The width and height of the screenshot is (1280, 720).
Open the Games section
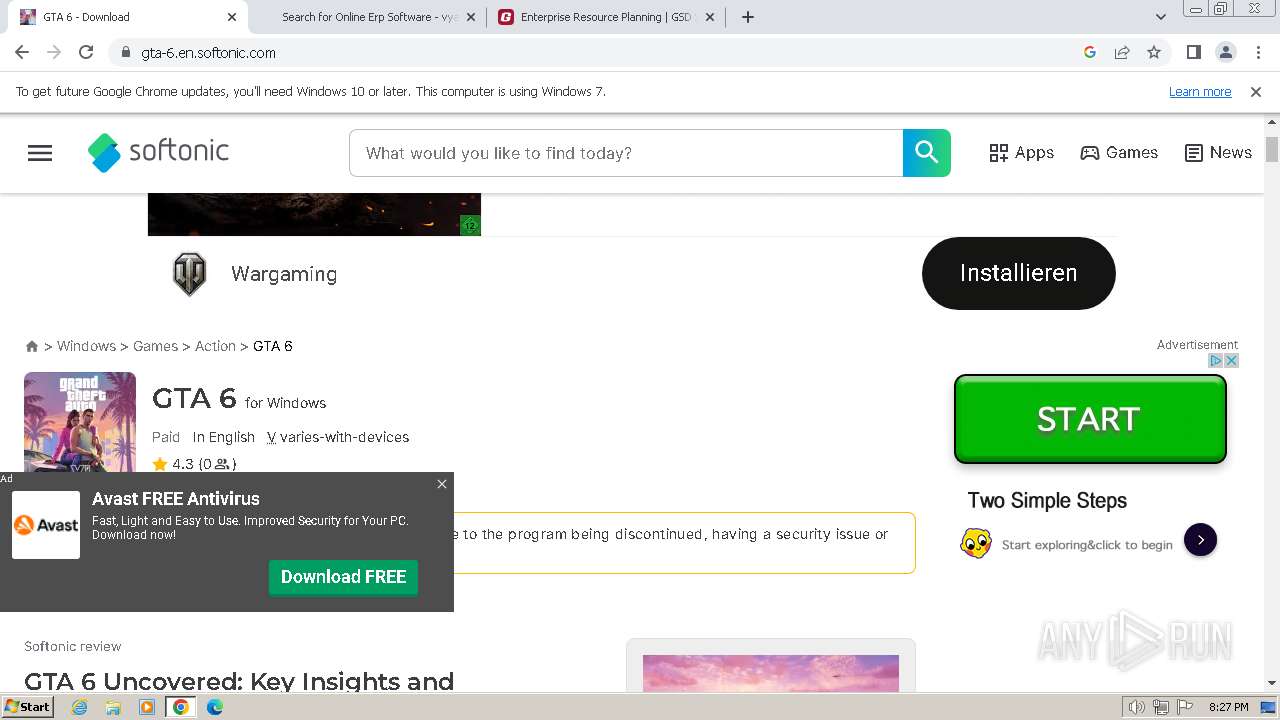pyautogui.click(x=1119, y=153)
